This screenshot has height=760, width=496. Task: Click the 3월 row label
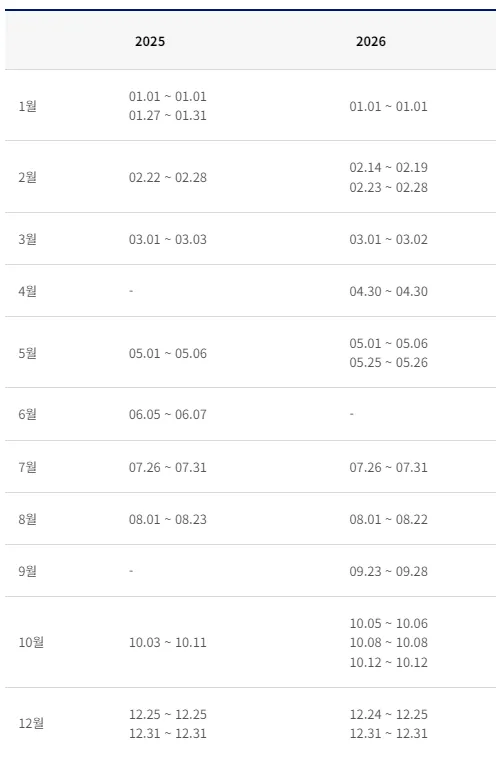28,239
